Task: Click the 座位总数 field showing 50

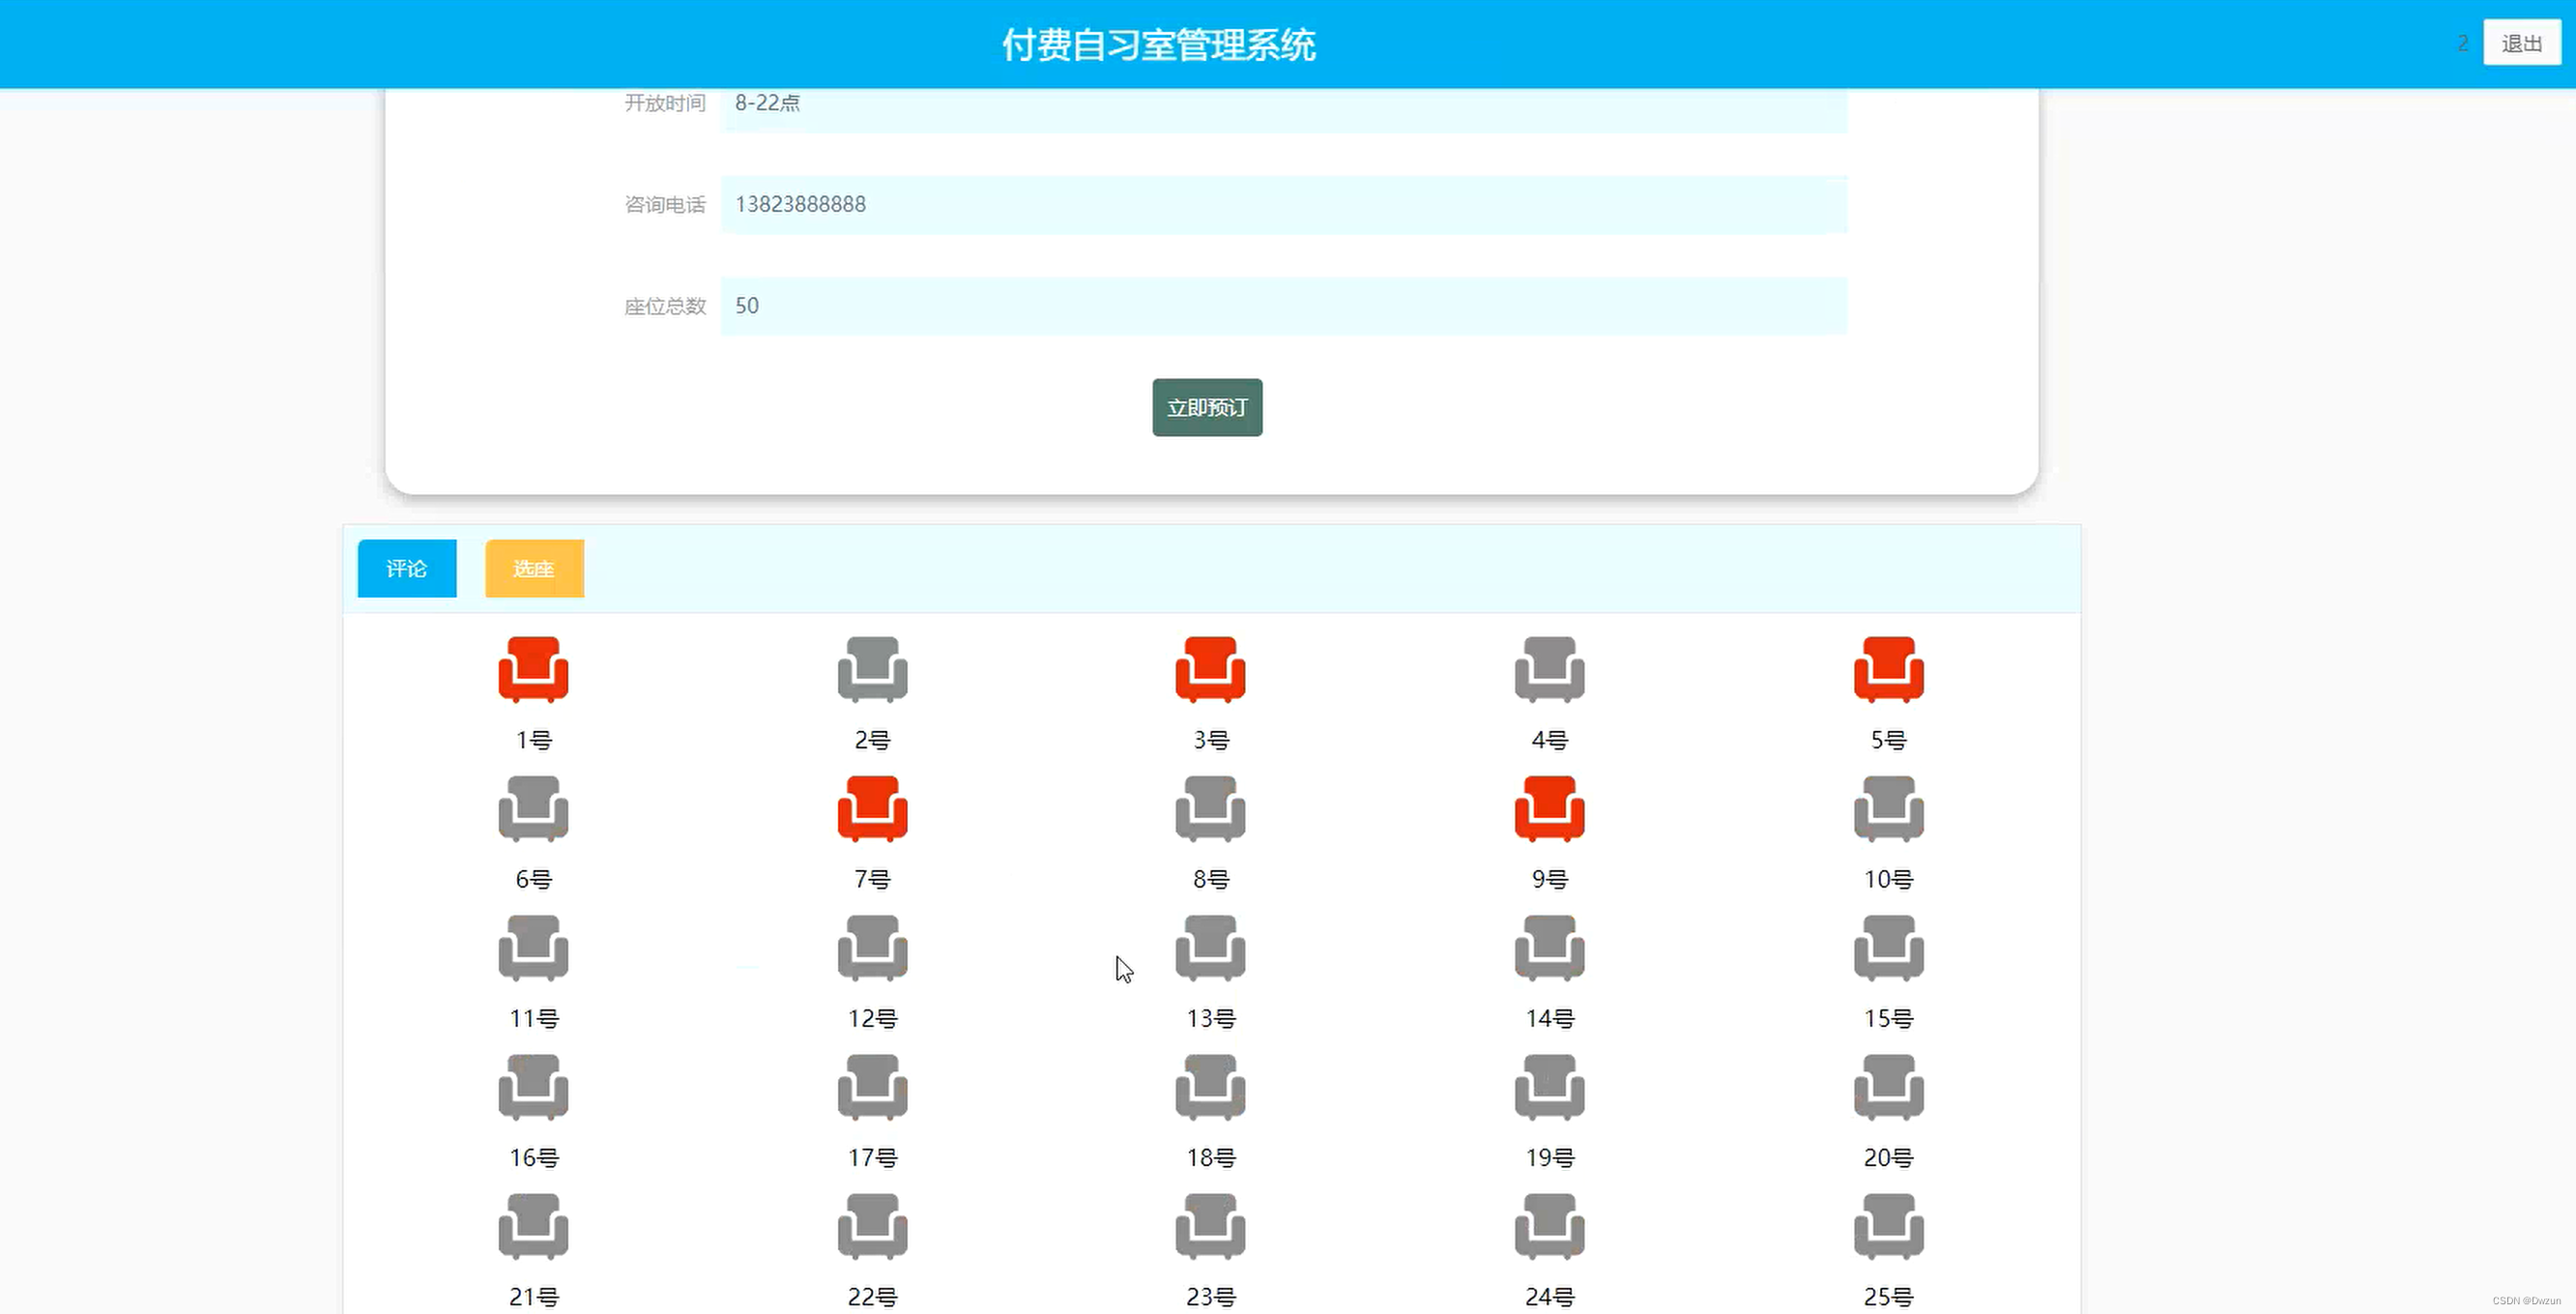Action: click(x=1284, y=306)
